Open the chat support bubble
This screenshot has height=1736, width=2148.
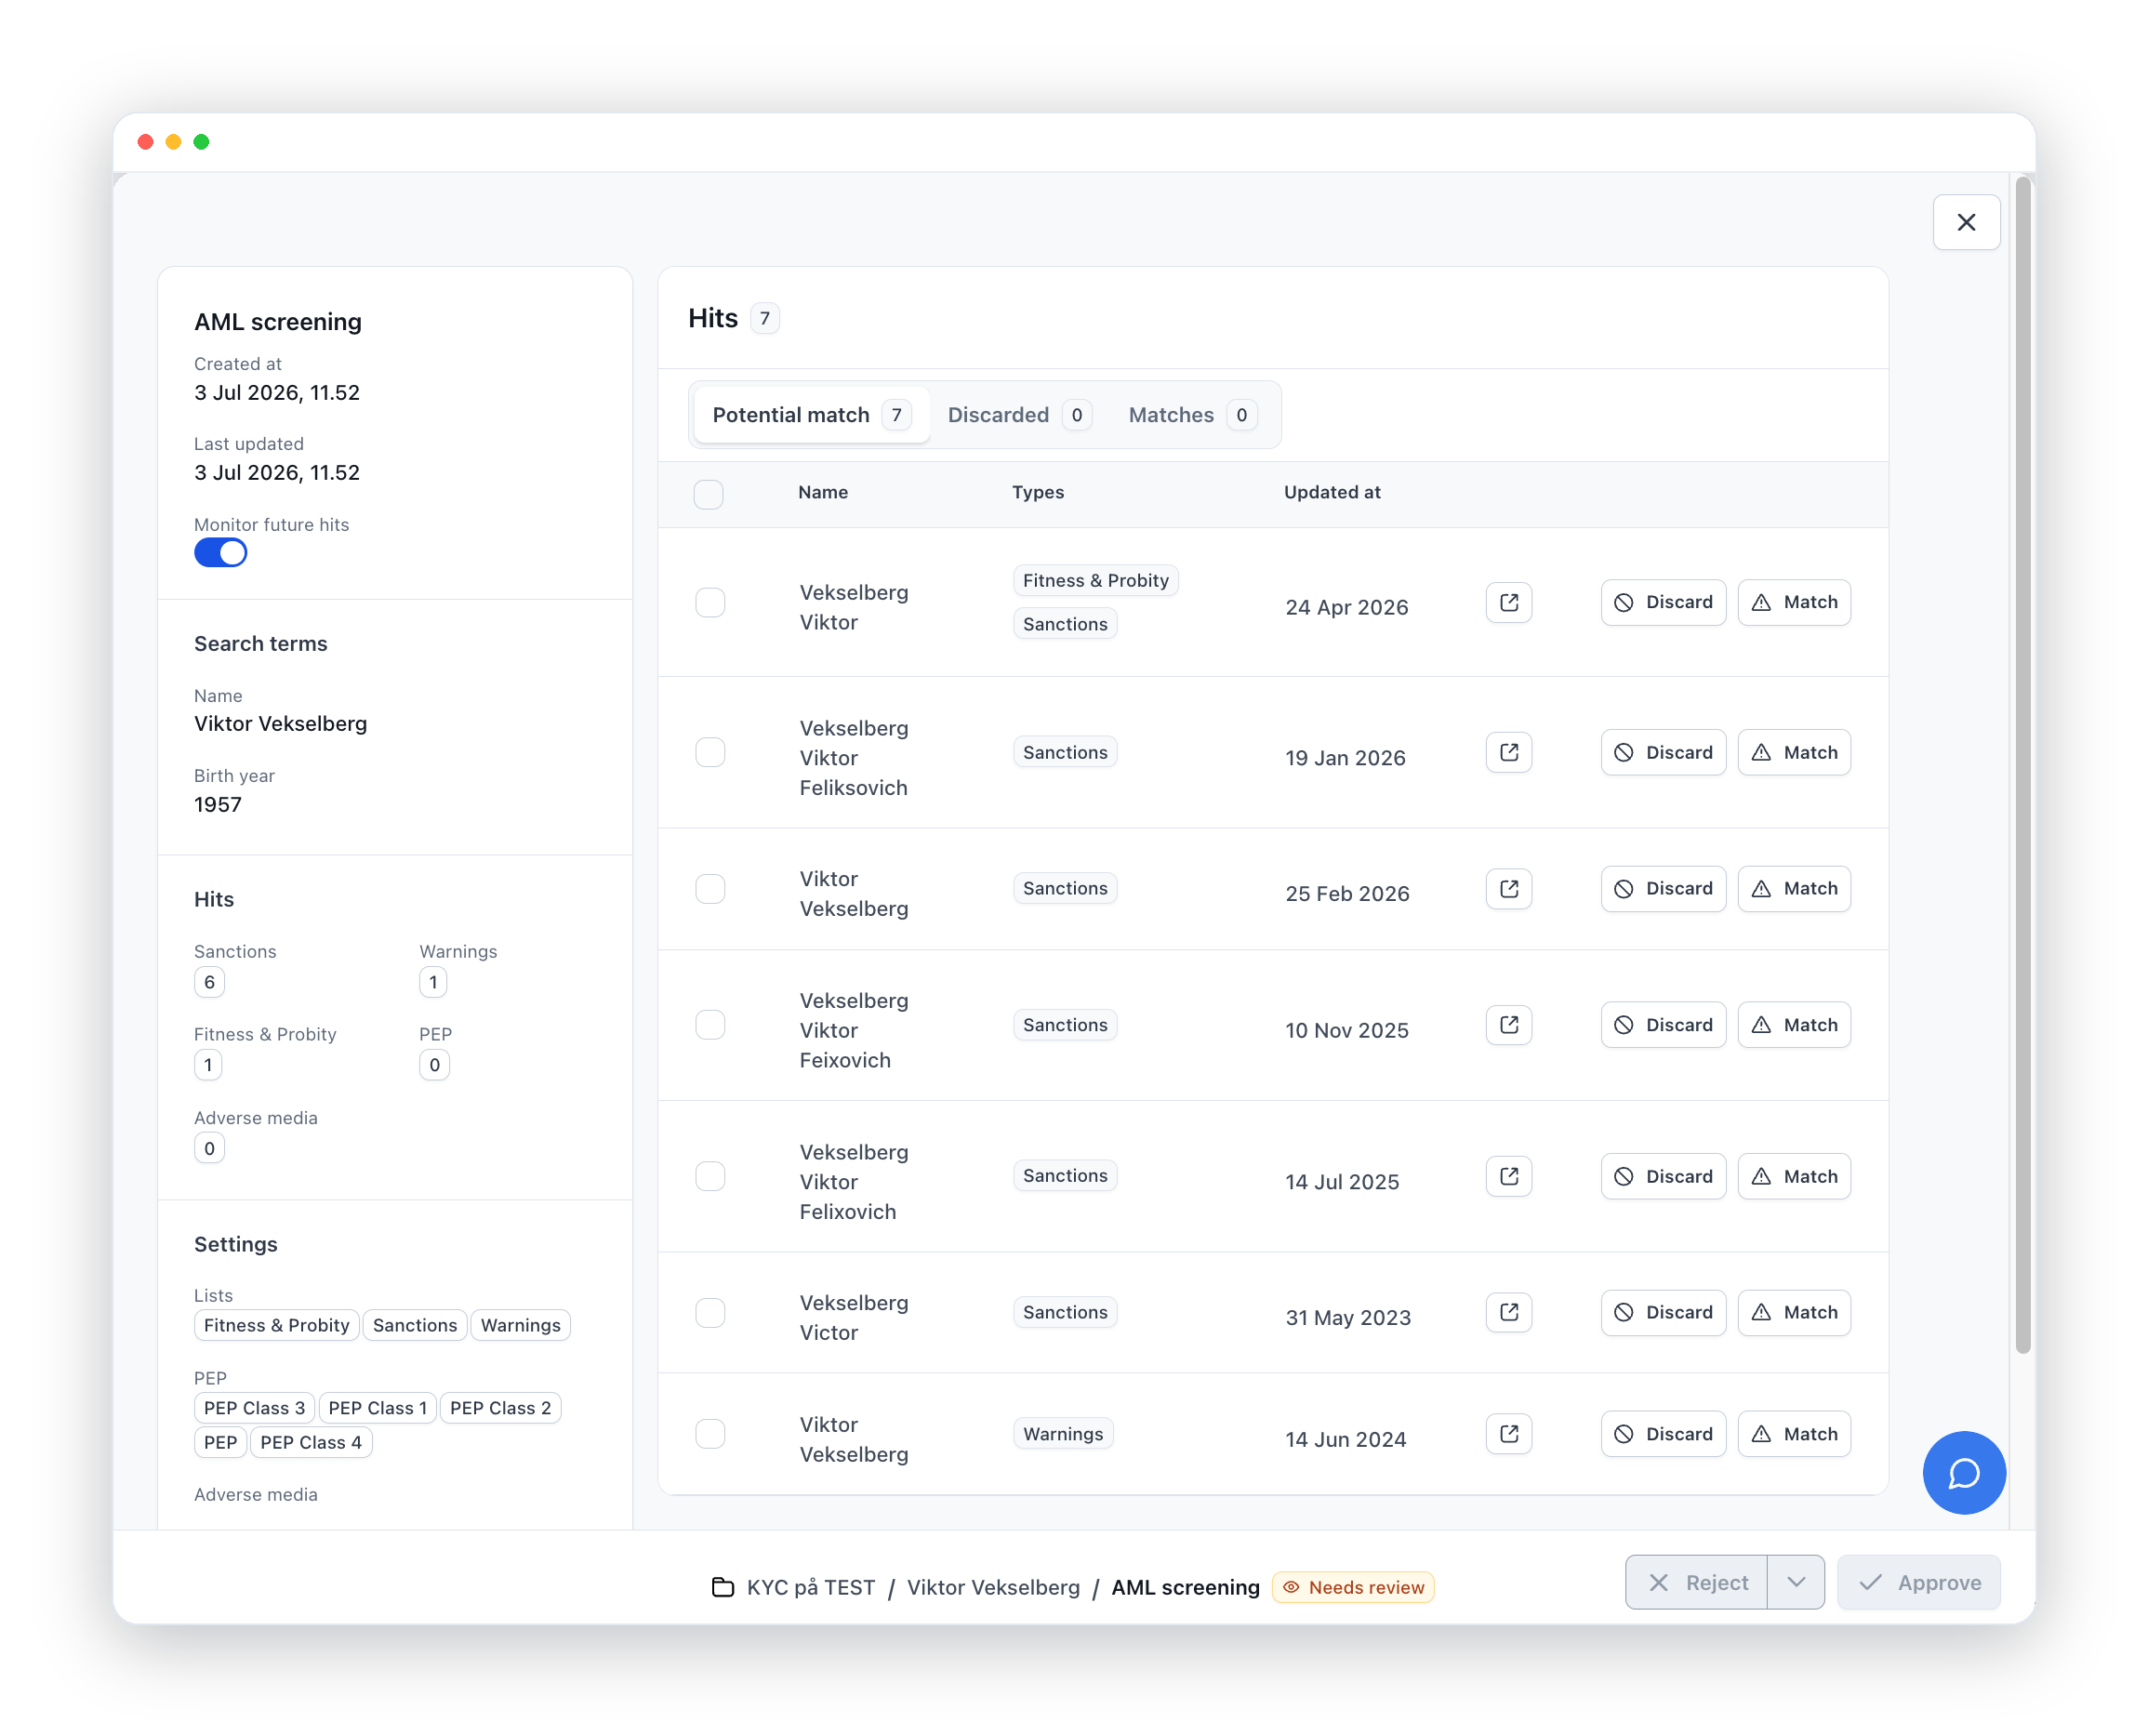1963,1472
